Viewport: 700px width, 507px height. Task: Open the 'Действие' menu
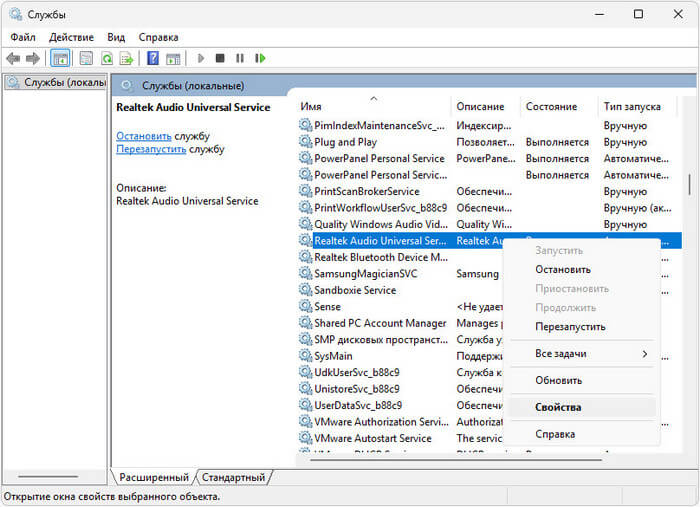[71, 37]
